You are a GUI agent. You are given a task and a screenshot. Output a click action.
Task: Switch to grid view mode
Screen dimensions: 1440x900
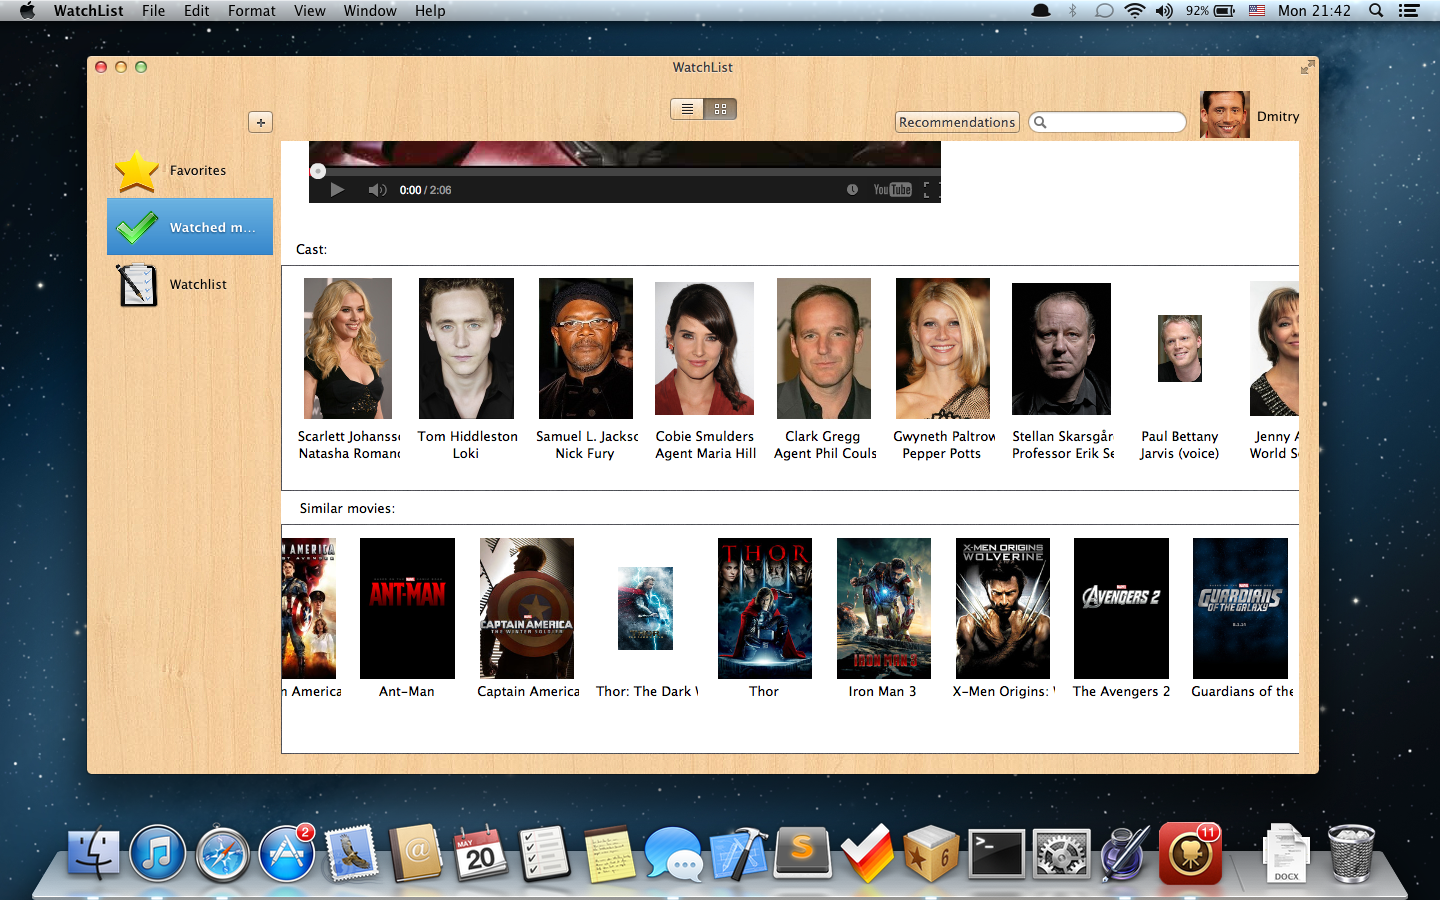coord(720,109)
